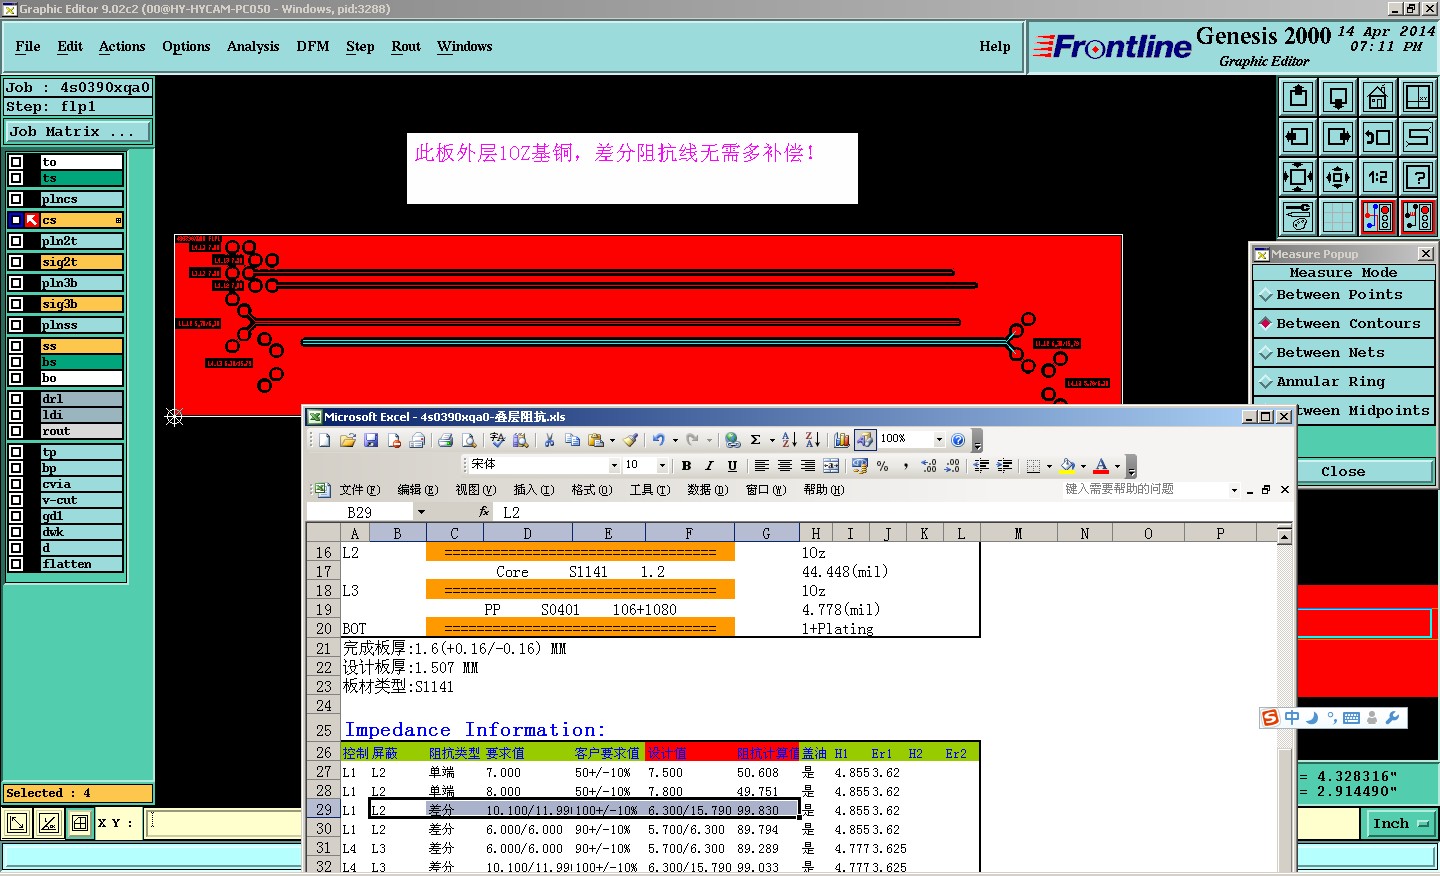Toggle display checkbox for layer plncs
1440x876 pixels.
coord(16,199)
